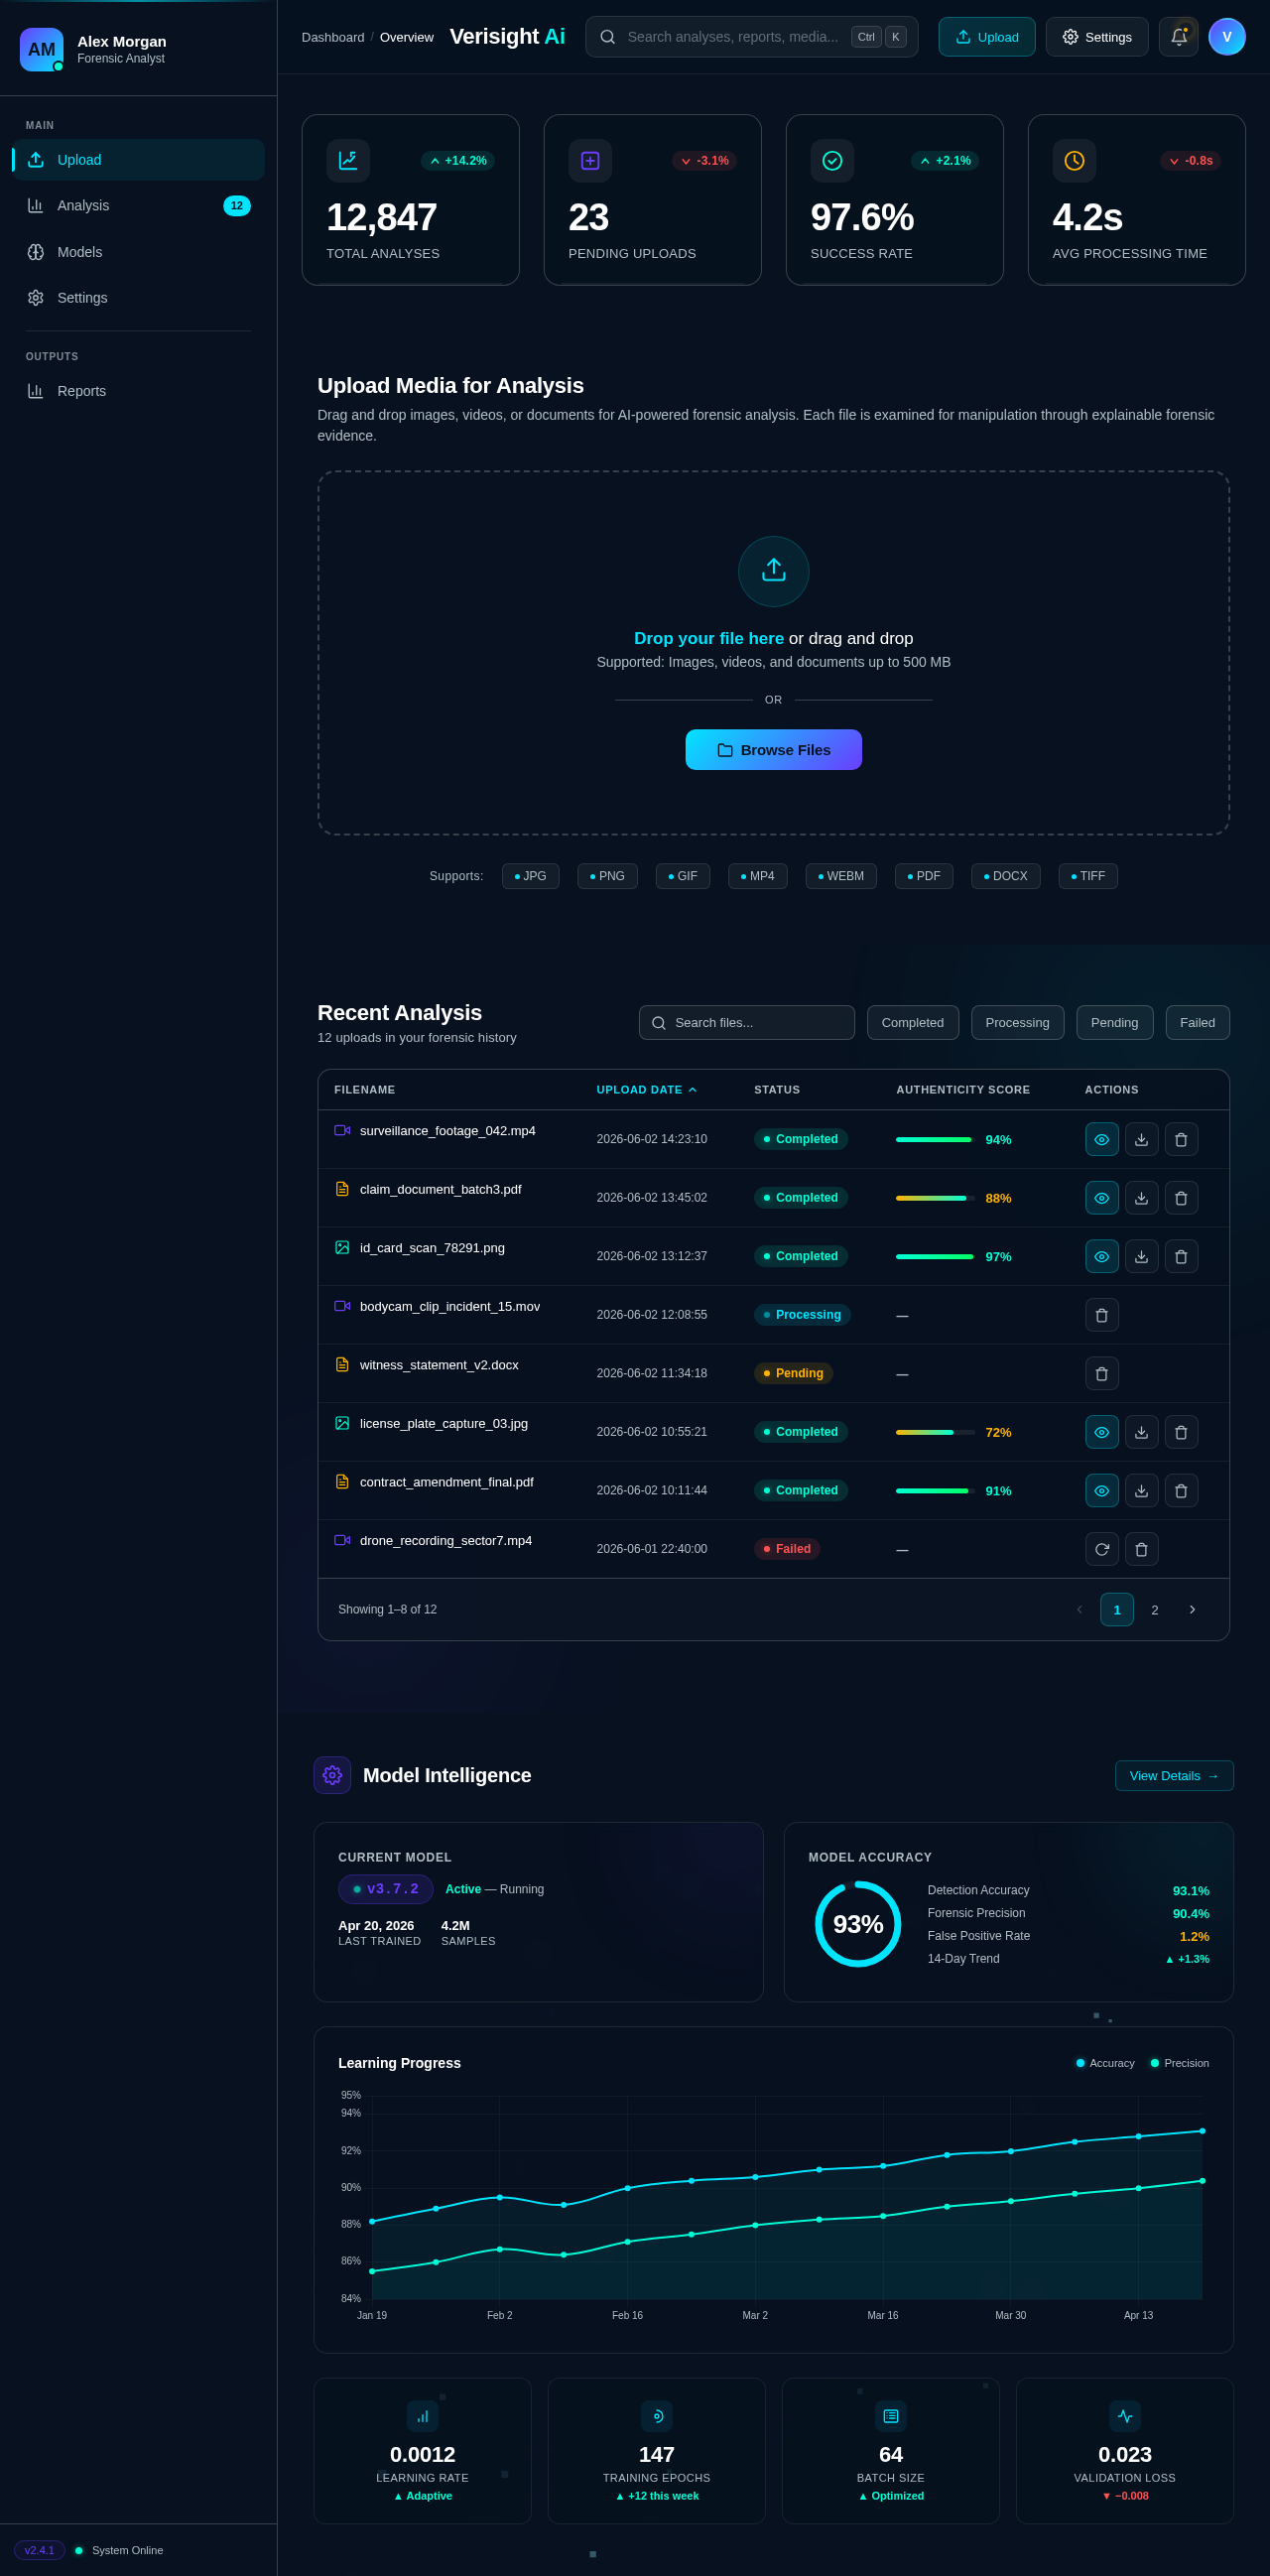This screenshot has height=2576, width=1270.
Task: Download contract_amendment_final.pdf report
Action: point(1141,1490)
